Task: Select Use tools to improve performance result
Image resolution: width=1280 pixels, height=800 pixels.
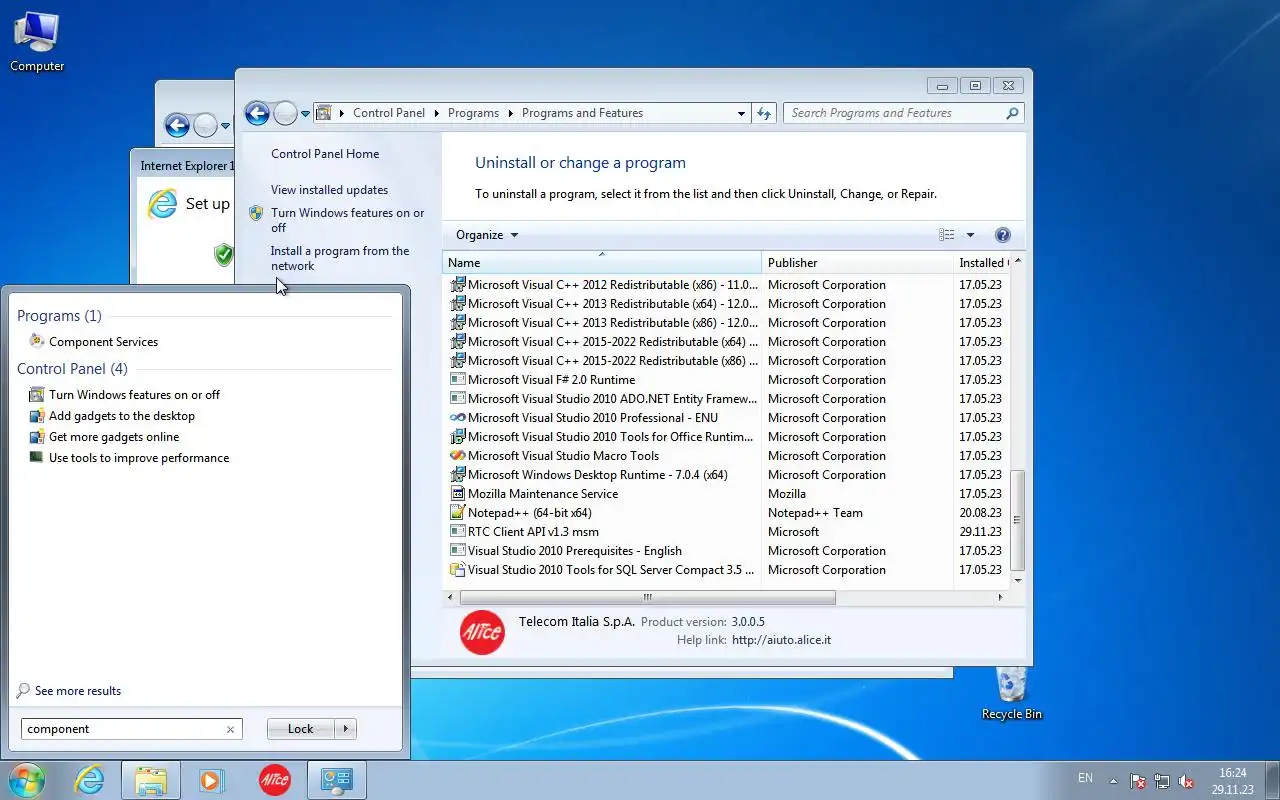Action: [x=139, y=458]
